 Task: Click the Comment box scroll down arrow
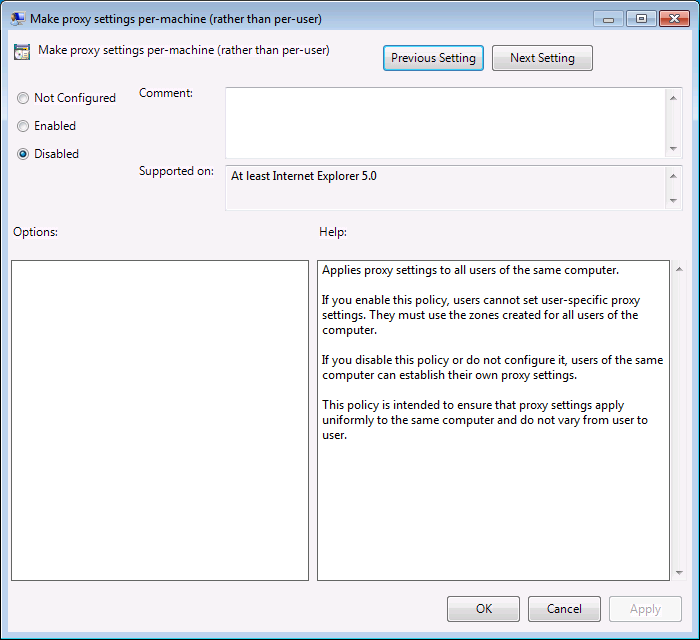pos(673,149)
